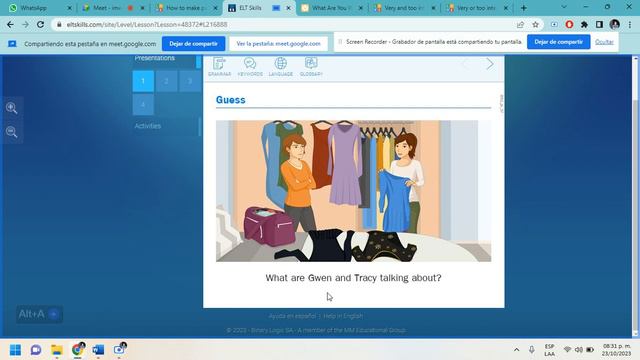Select presentation page 2
640x360 pixels.
point(166,81)
